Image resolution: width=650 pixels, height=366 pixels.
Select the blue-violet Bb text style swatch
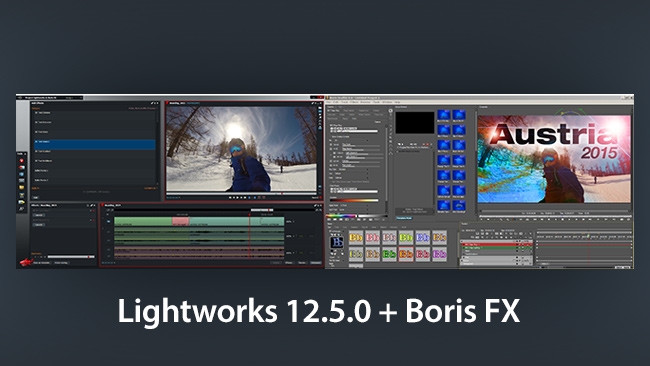422,238
